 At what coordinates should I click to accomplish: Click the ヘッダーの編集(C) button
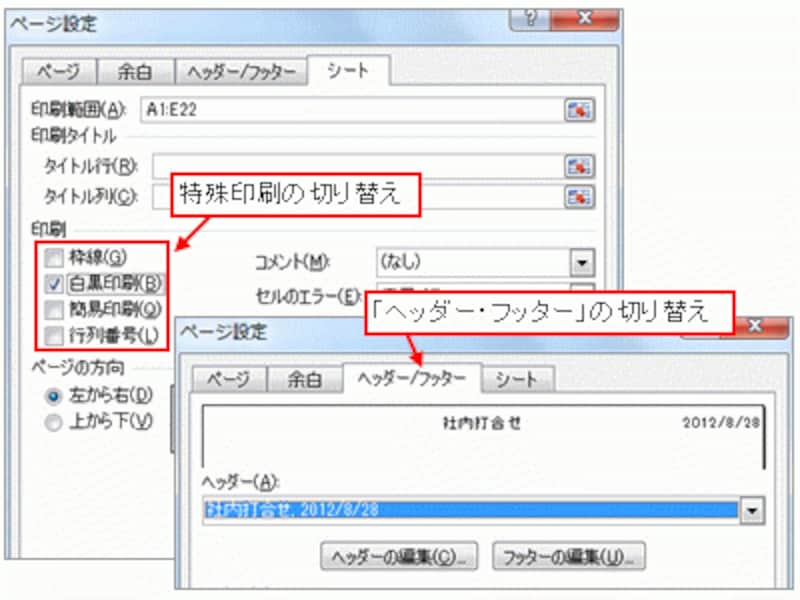point(399,557)
